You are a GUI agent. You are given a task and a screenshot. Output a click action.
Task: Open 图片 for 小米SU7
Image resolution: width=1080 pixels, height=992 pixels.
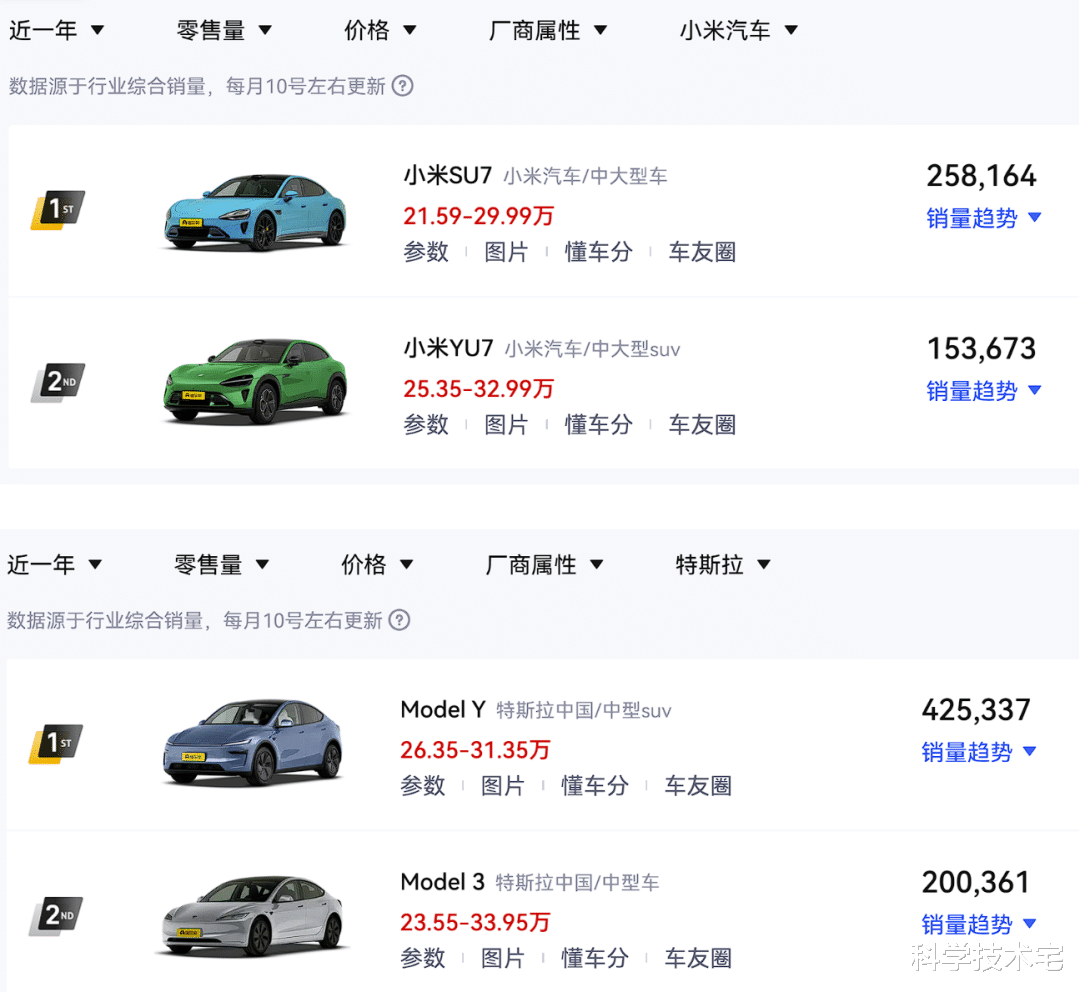[x=506, y=252]
